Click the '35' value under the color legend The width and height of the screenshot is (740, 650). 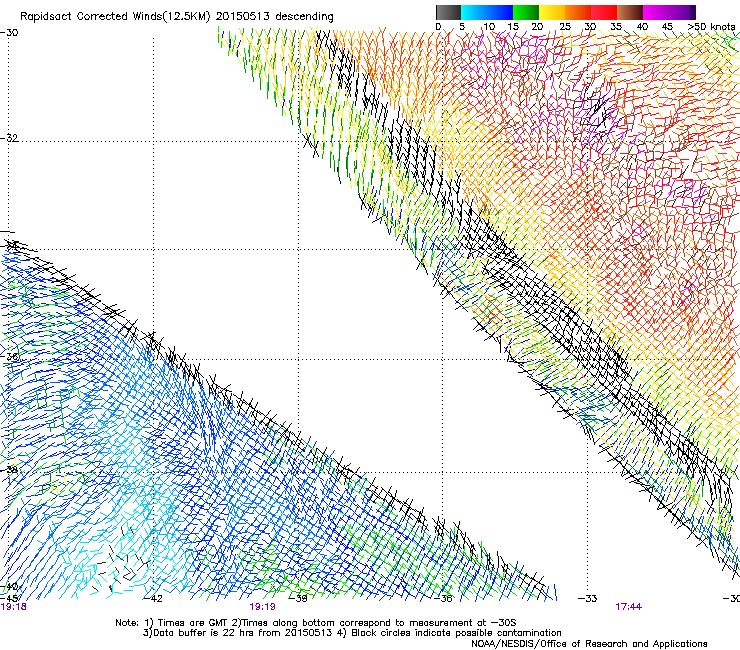(616, 27)
